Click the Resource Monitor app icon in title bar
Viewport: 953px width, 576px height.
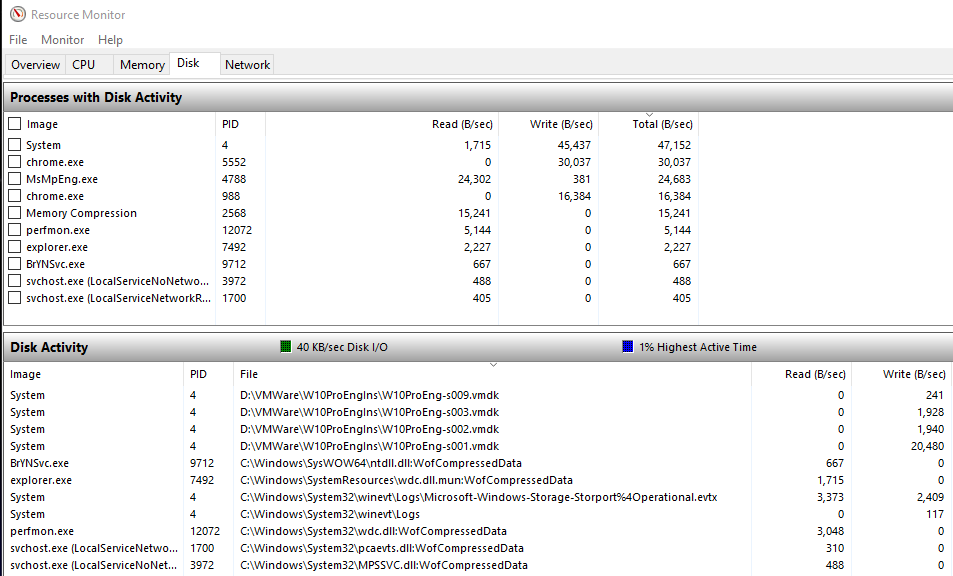18,14
